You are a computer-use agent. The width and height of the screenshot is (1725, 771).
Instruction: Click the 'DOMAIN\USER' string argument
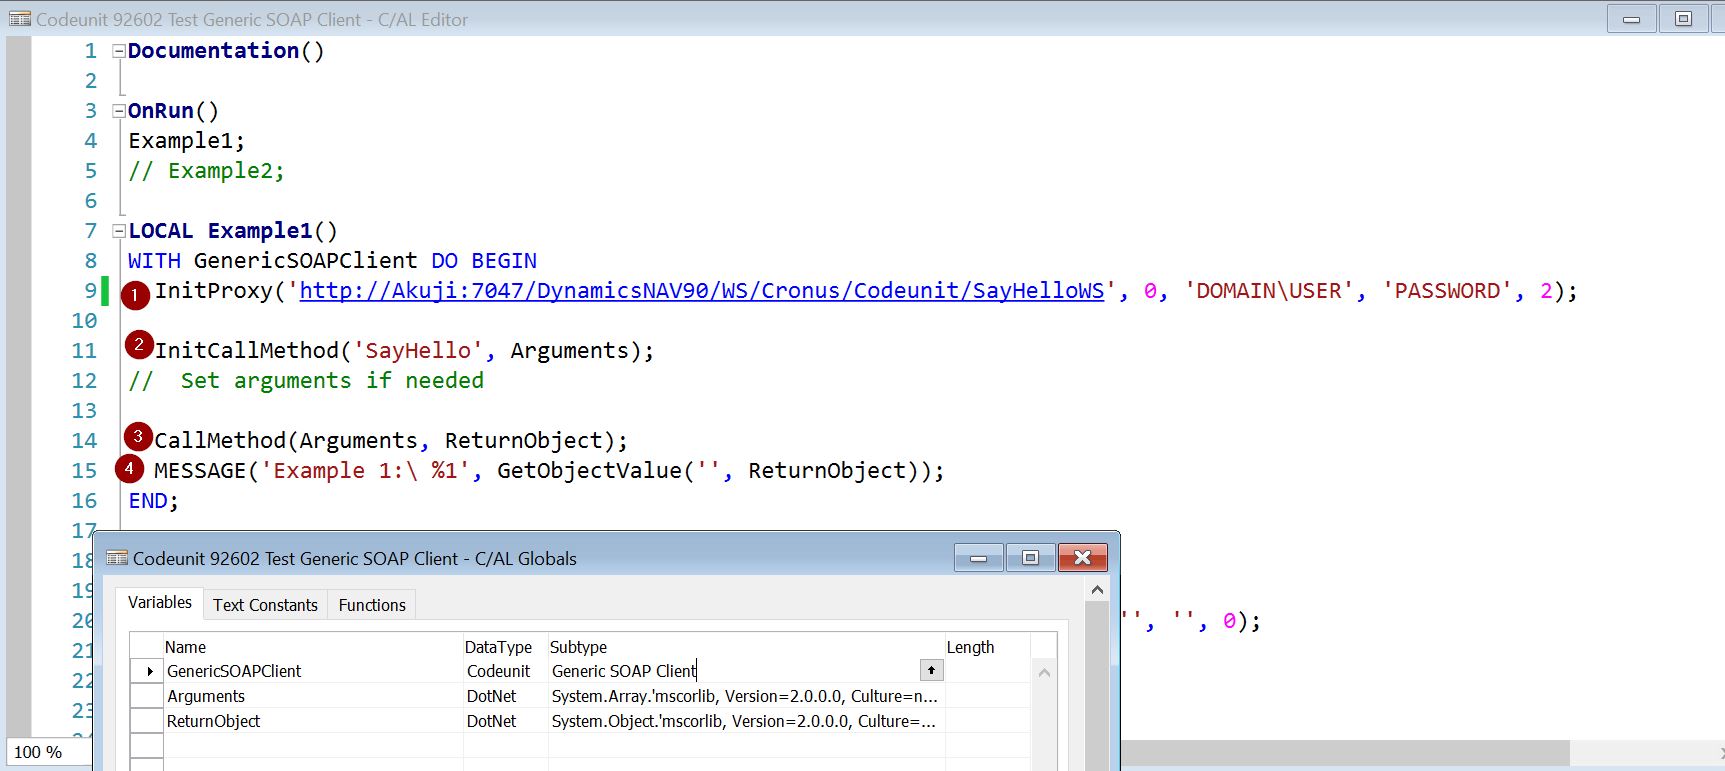coord(1269,291)
